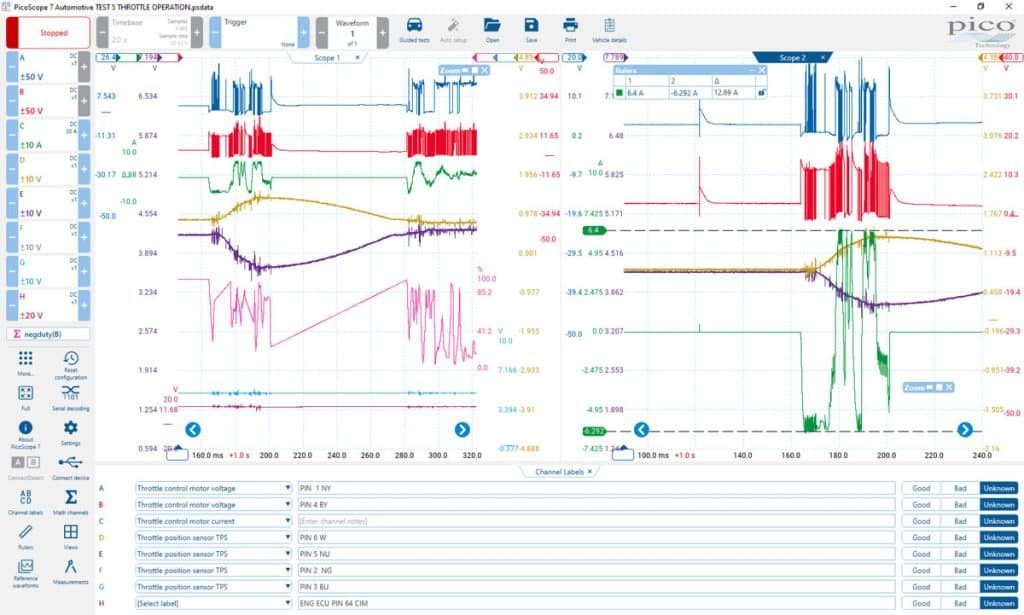This screenshot has width=1024, height=615.
Task: Set channel H status to Unknown
Action: [x=999, y=603]
